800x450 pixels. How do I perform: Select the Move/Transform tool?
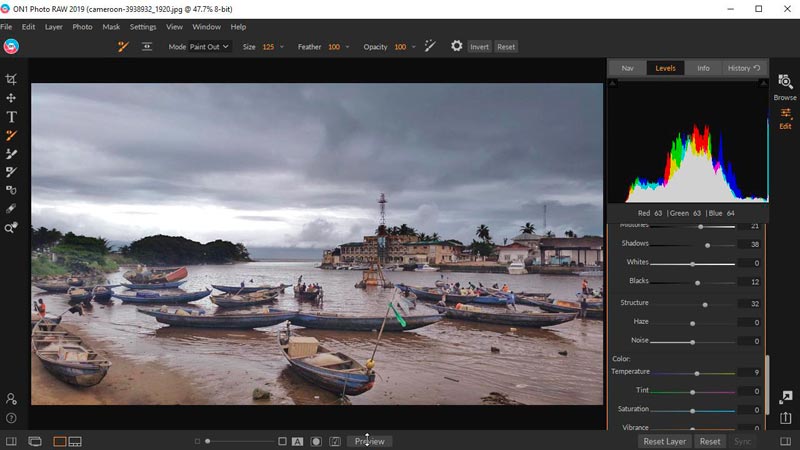click(x=11, y=98)
